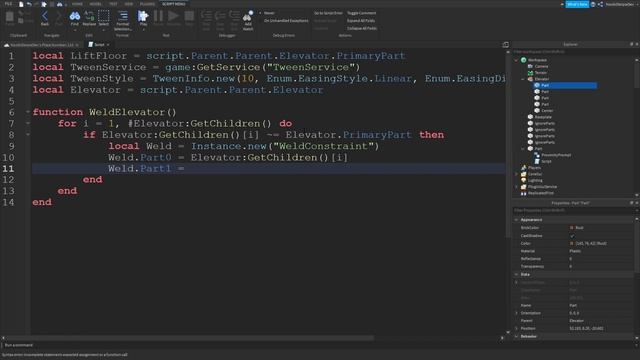The image size is (640, 360).
Task: Click Collapse All Folds
Action: pyautogui.click(x=362, y=29)
